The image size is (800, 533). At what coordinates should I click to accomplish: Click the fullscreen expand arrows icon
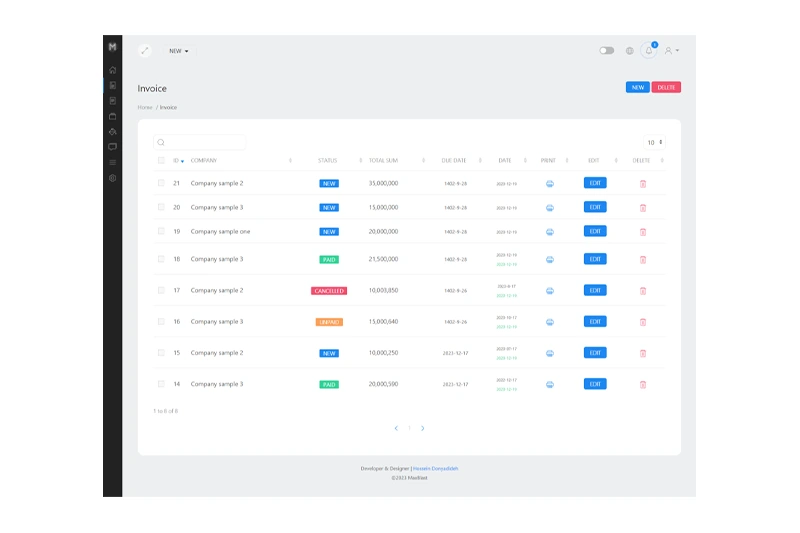click(x=145, y=50)
